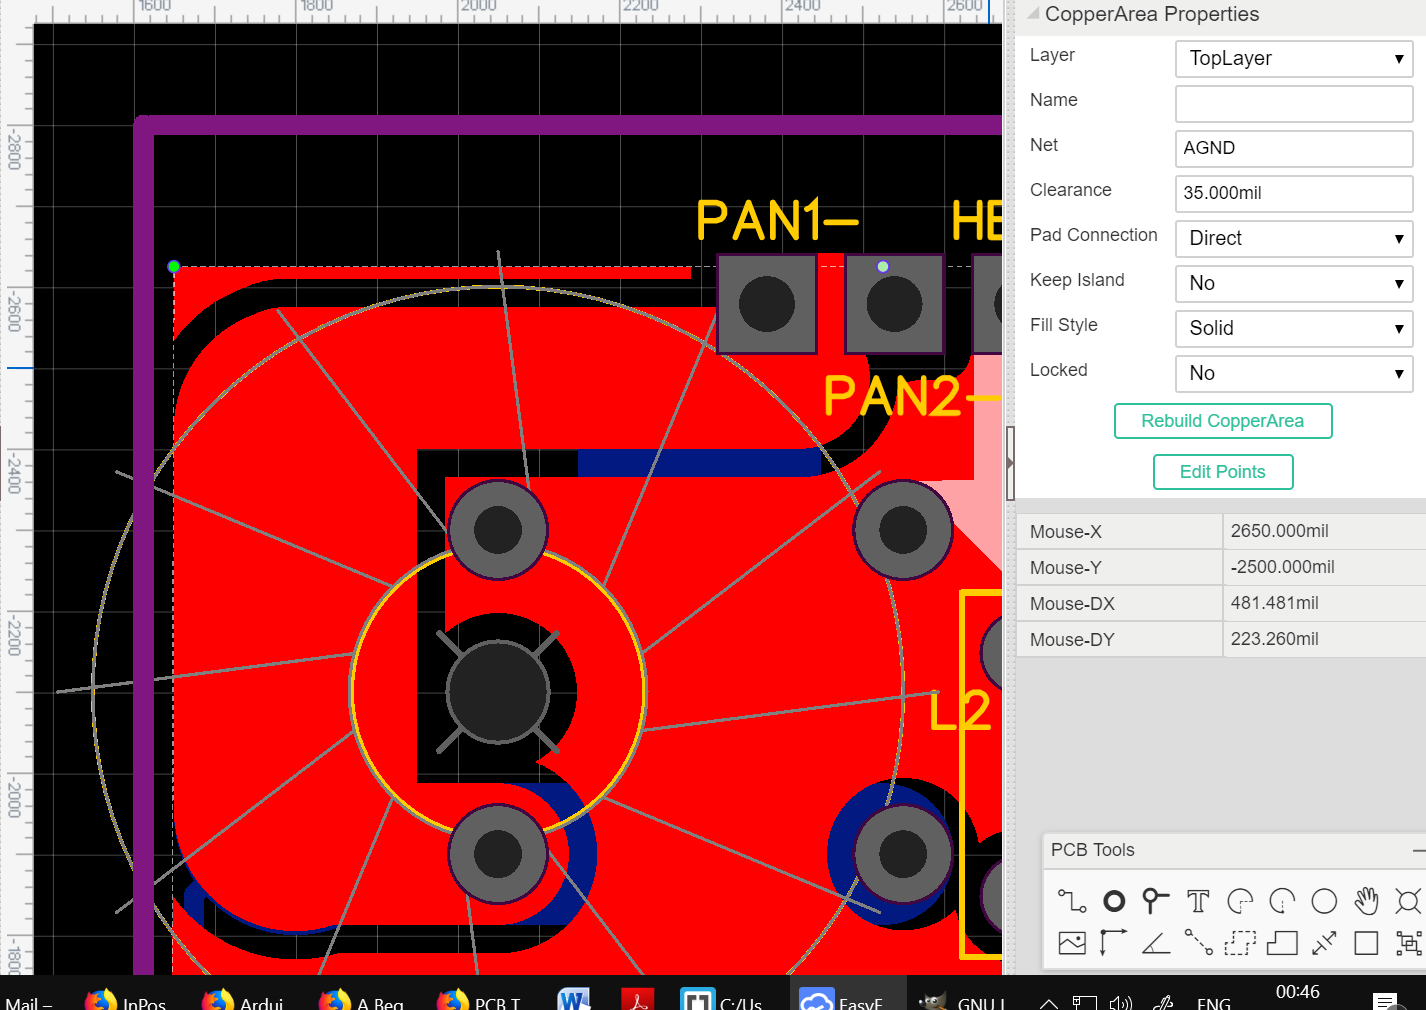Click the PAN1- silkscreen label

click(x=777, y=220)
